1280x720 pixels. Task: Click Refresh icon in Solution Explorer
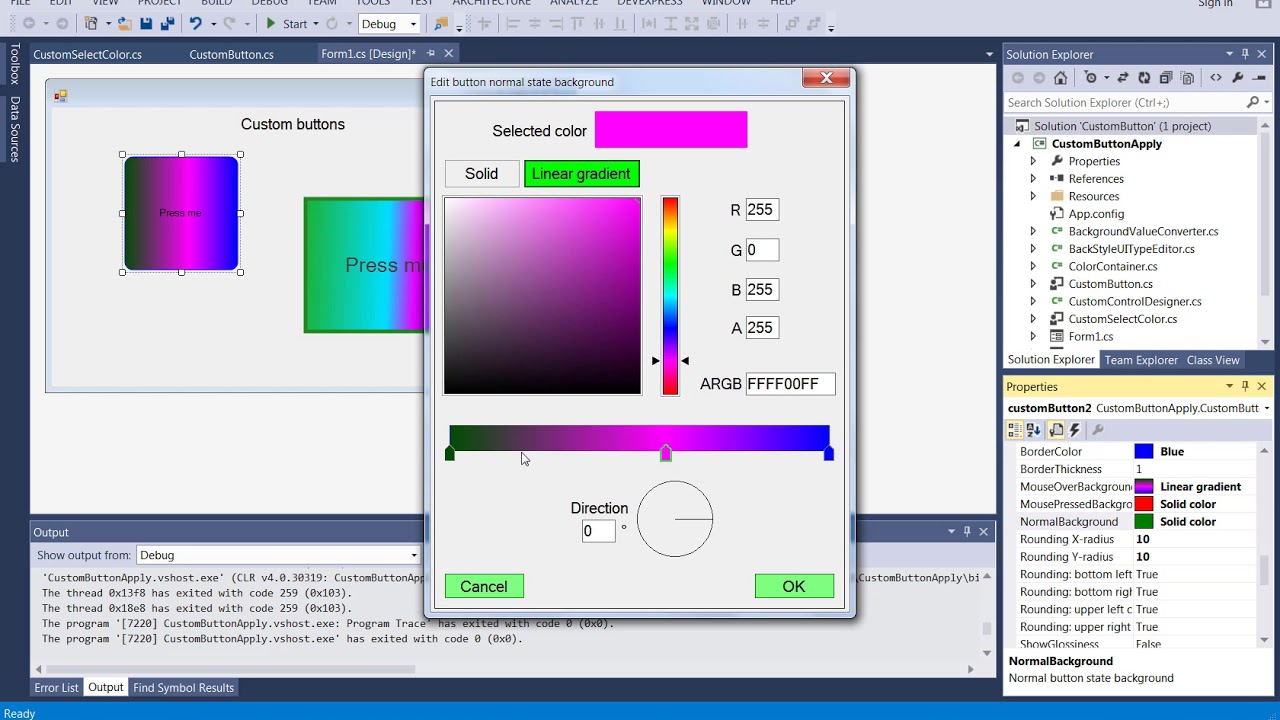[x=1144, y=78]
